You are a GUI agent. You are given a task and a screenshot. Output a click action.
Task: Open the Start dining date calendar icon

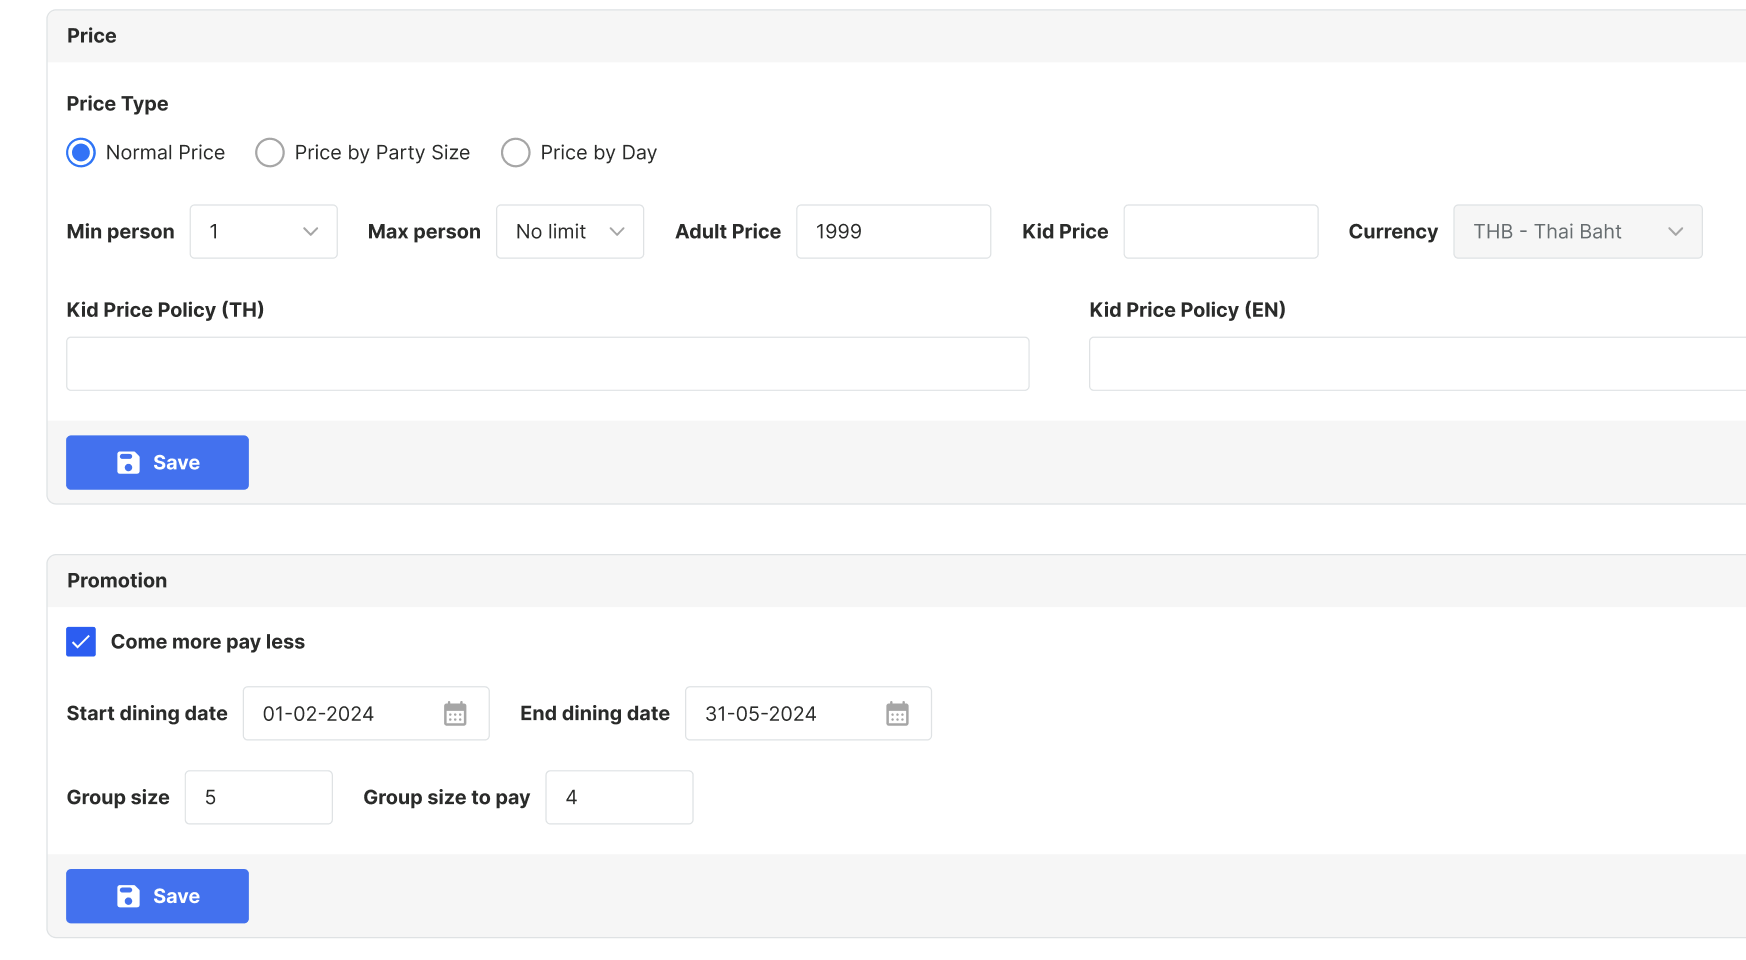click(455, 714)
